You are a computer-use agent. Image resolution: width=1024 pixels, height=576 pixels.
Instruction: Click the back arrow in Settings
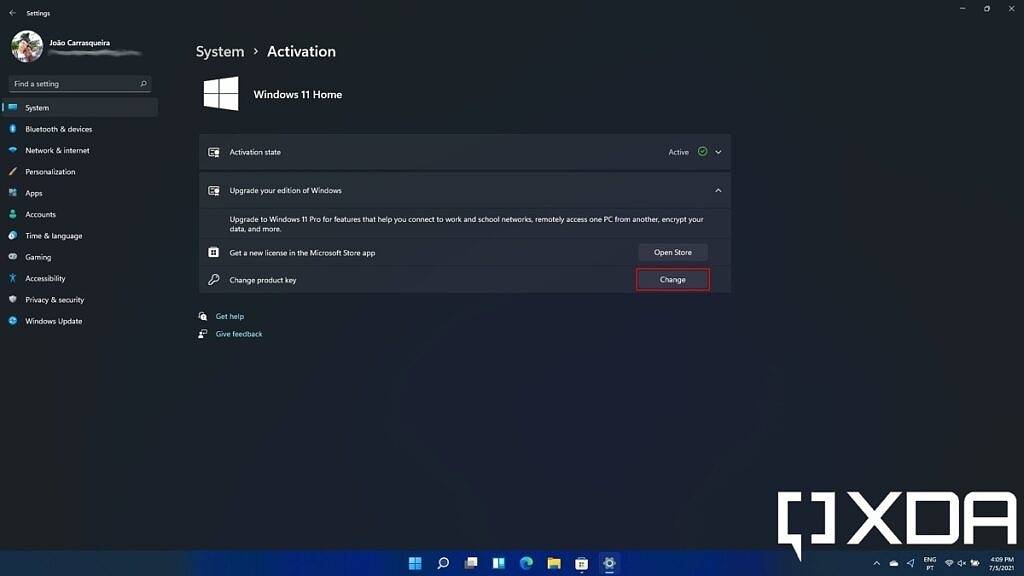[x=12, y=12]
